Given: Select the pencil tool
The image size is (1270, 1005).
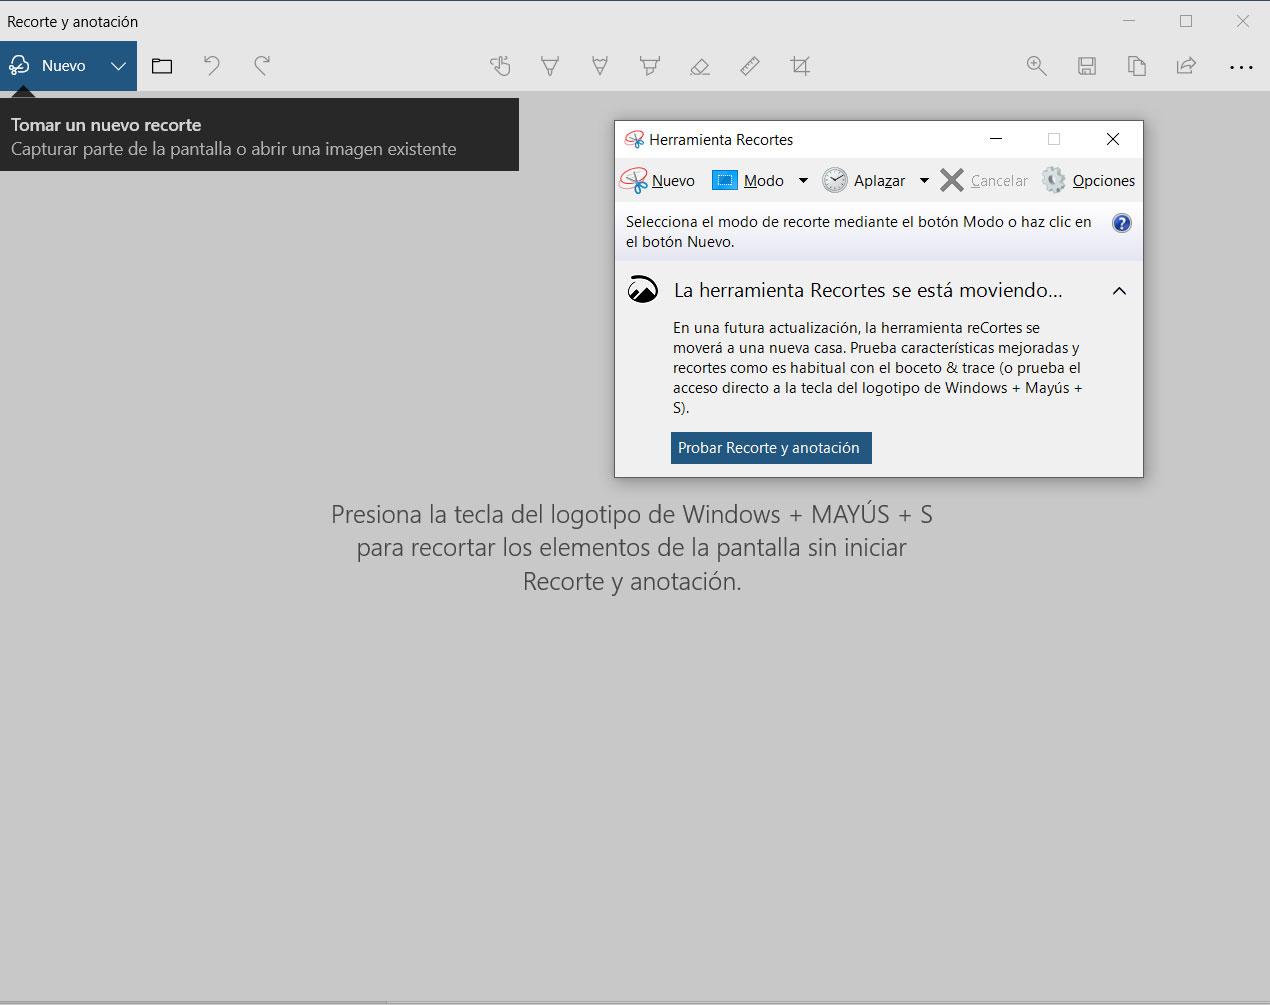Looking at the screenshot, I should [x=600, y=66].
